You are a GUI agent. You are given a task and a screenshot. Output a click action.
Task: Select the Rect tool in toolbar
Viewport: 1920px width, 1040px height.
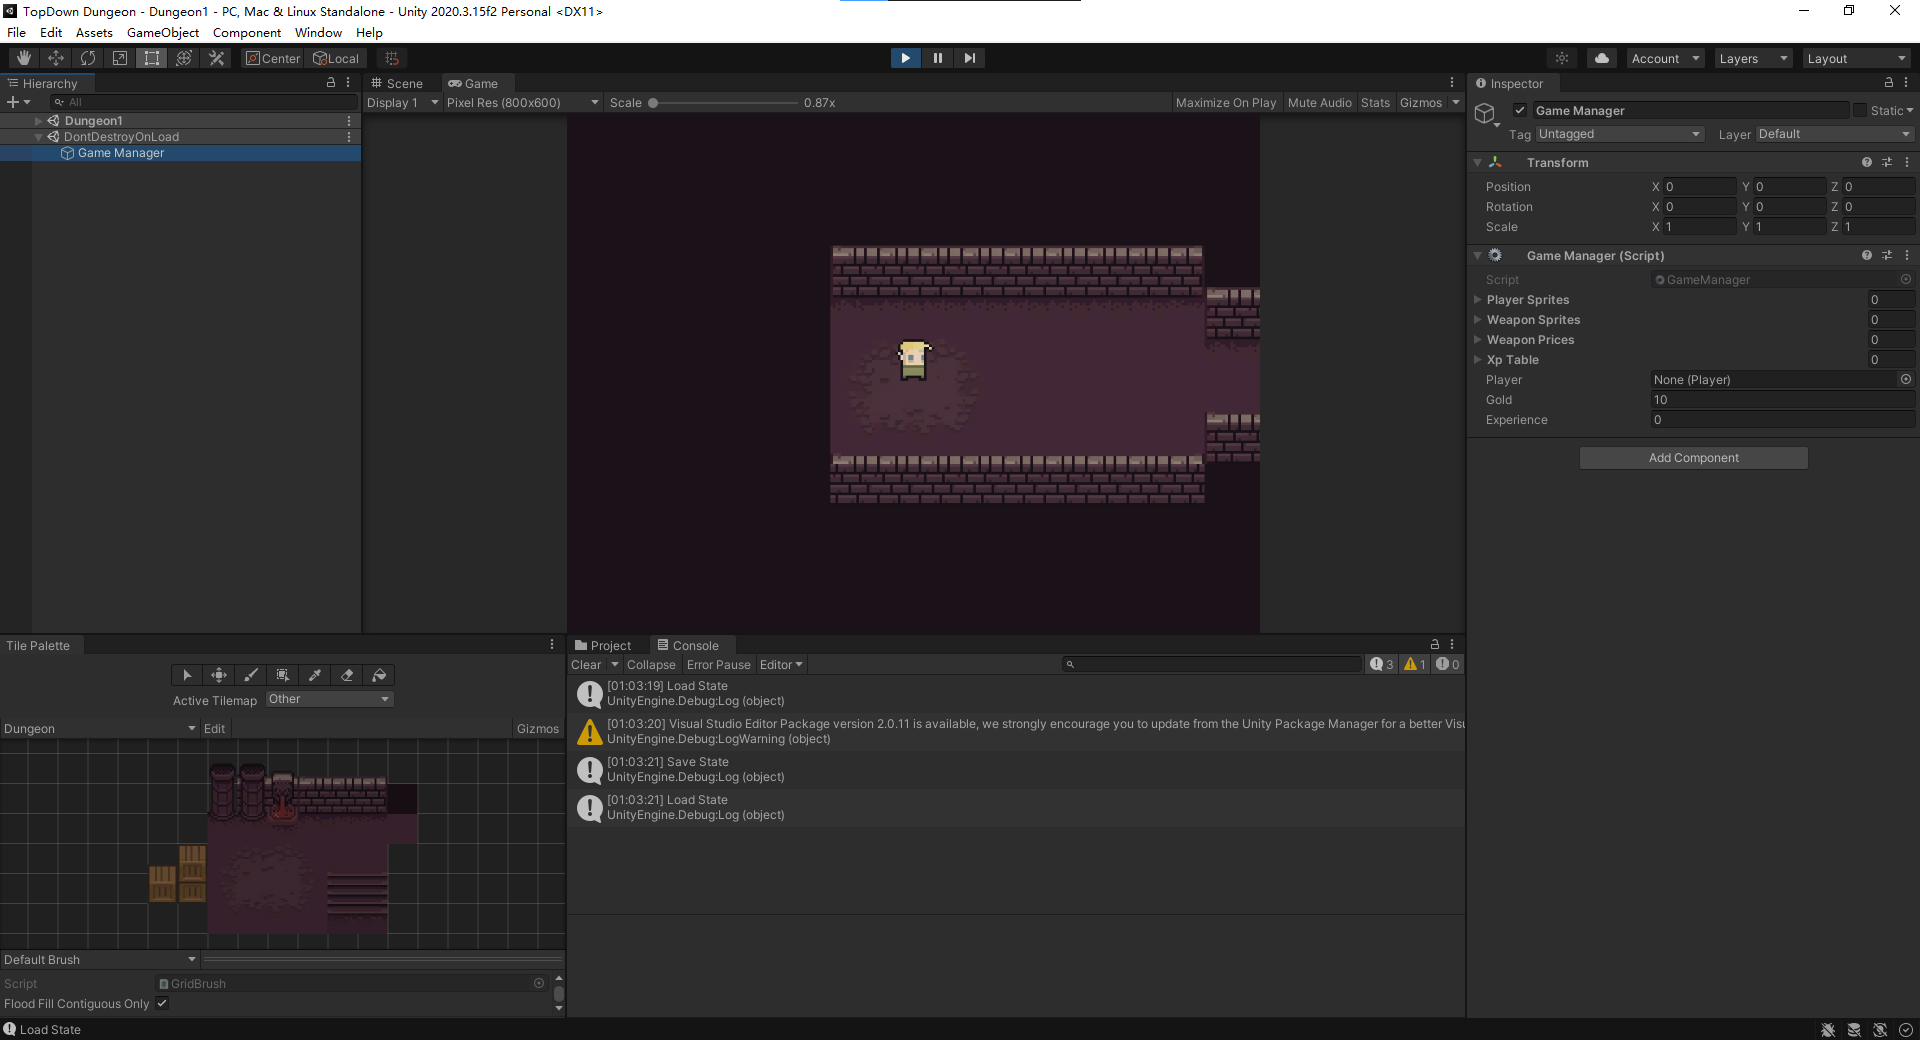pyautogui.click(x=152, y=58)
